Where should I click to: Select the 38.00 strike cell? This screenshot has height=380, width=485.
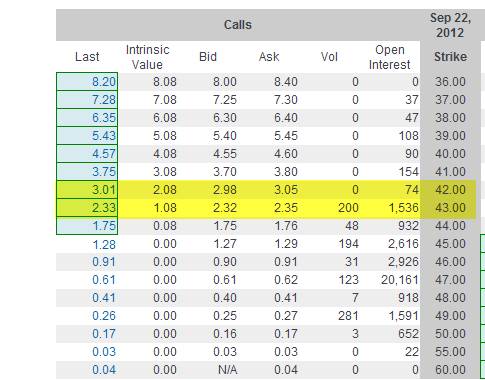[x=450, y=118]
